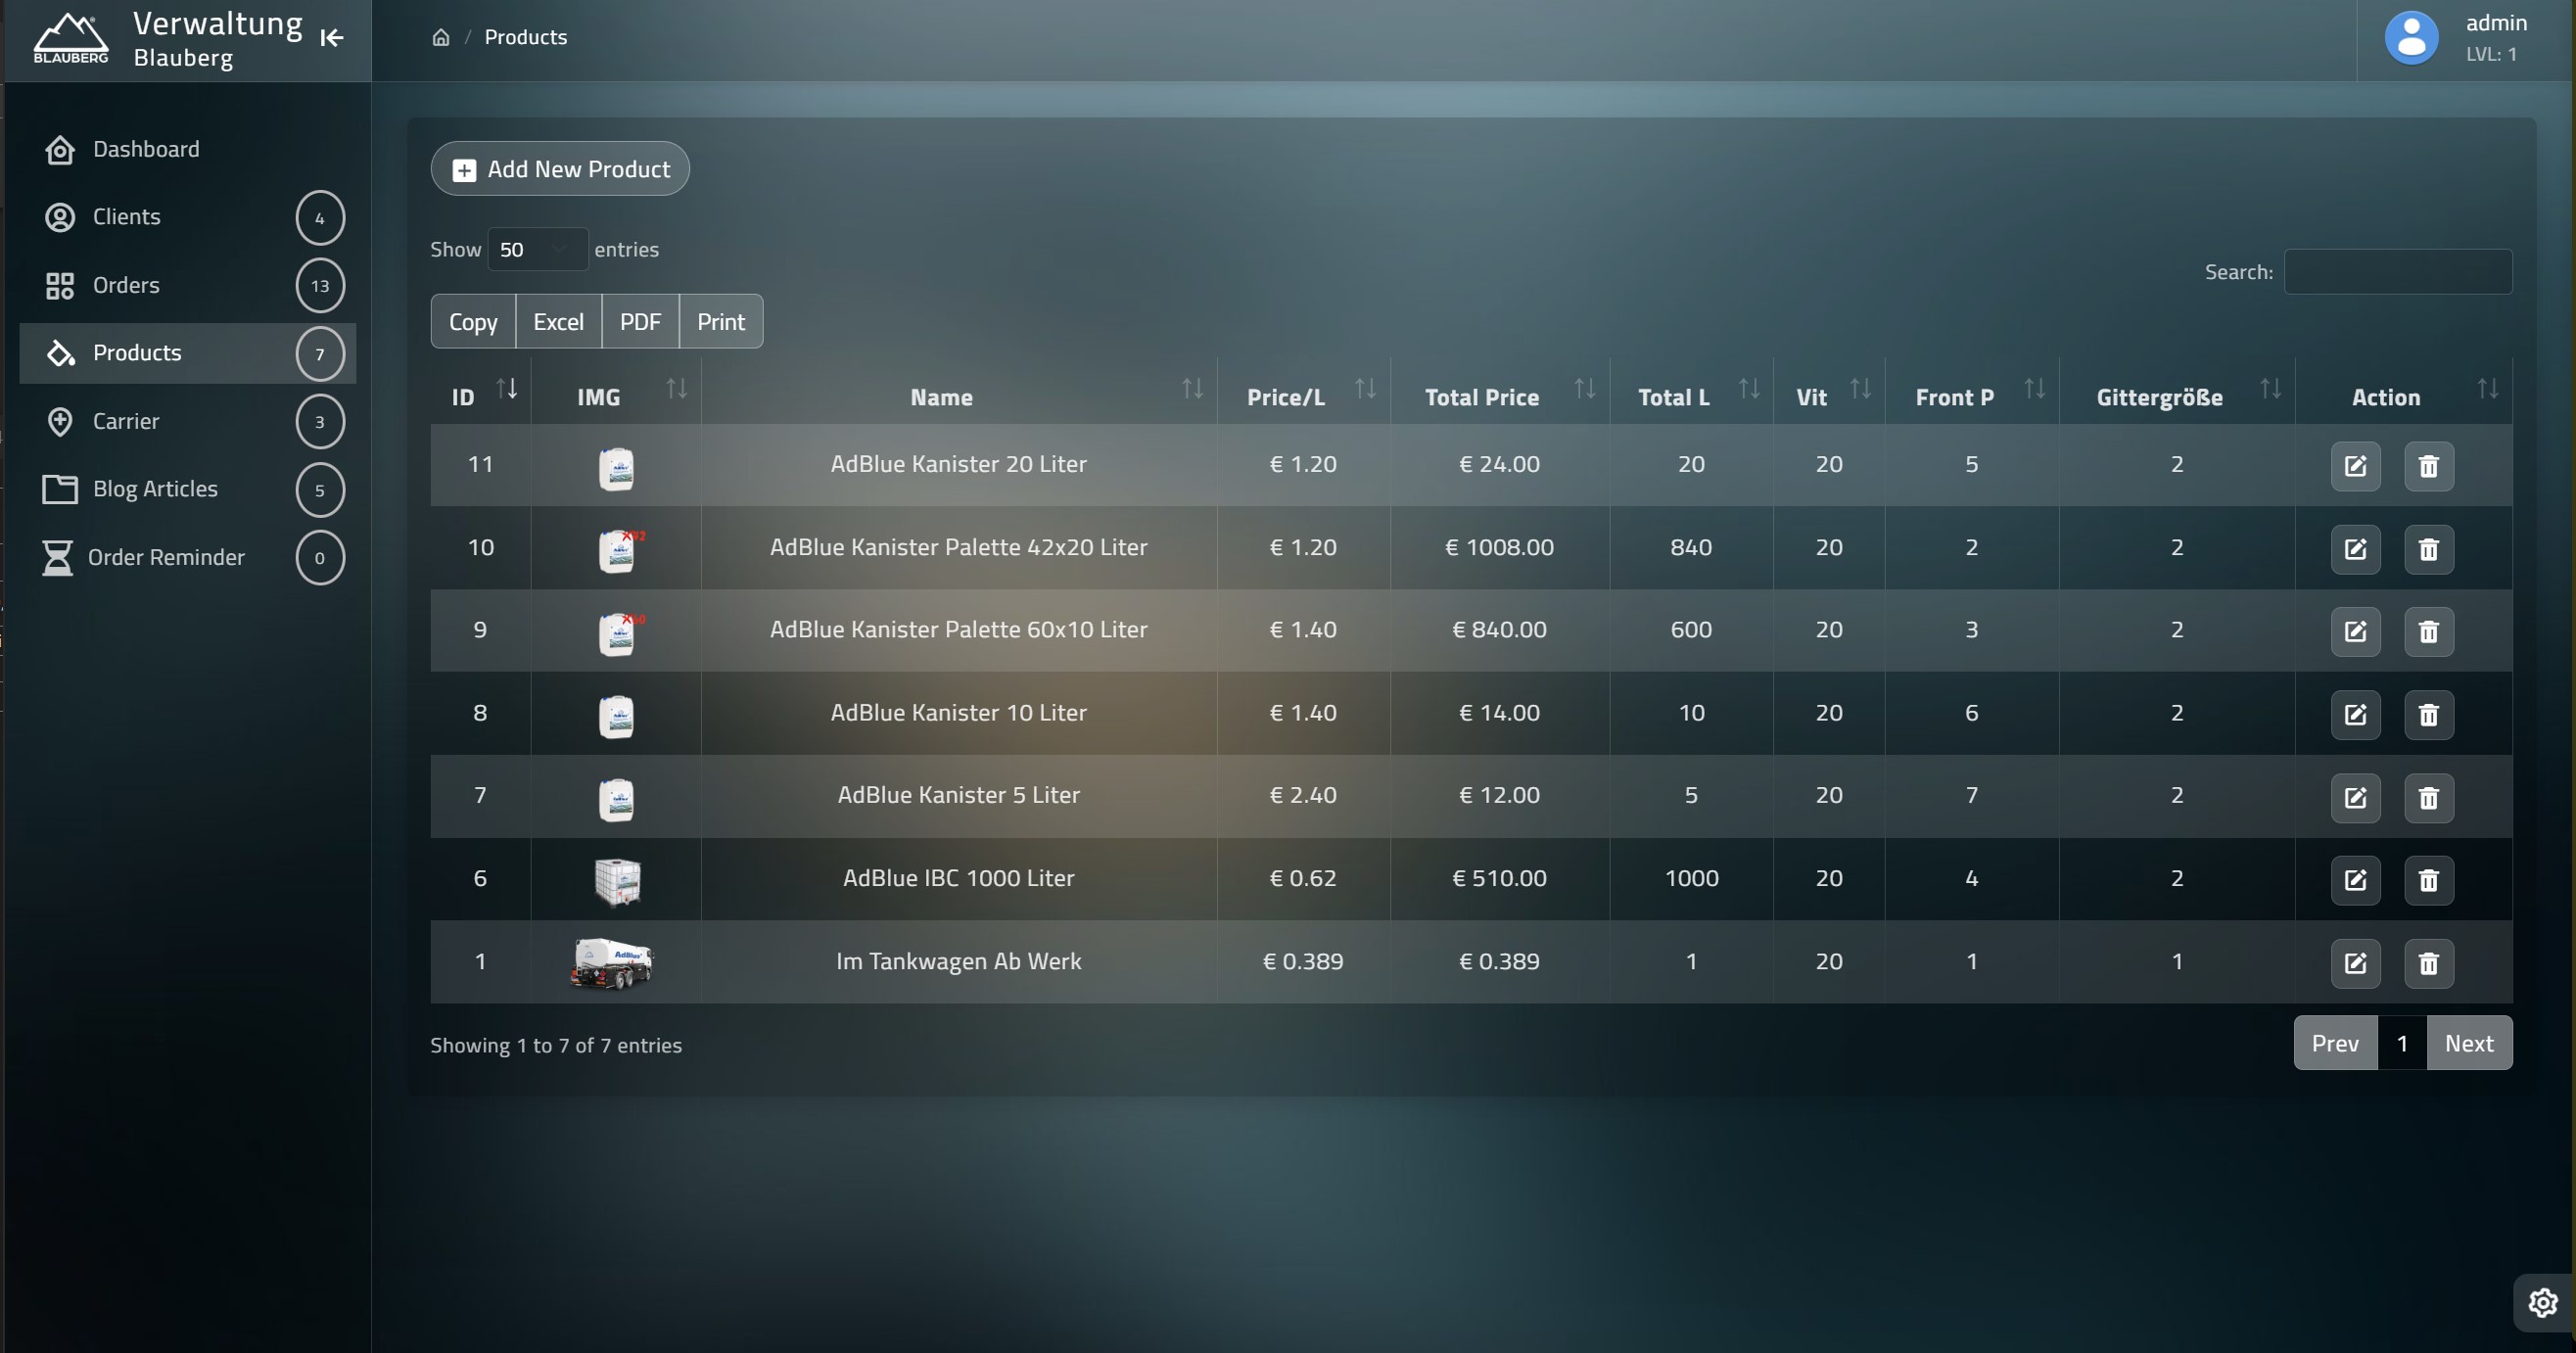The image size is (2576, 1353).
Task: Click Add New Product button
Action: (x=560, y=169)
